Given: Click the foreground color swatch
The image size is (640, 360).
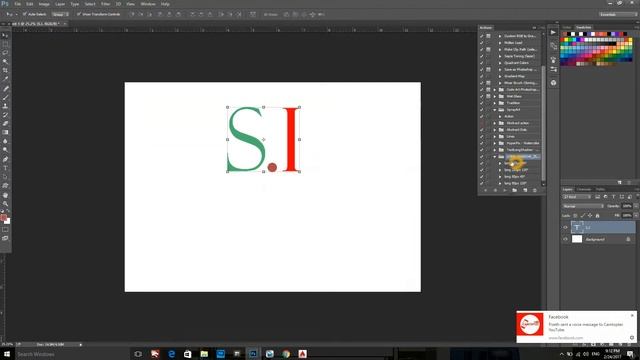Looking at the screenshot, I should (3, 218).
